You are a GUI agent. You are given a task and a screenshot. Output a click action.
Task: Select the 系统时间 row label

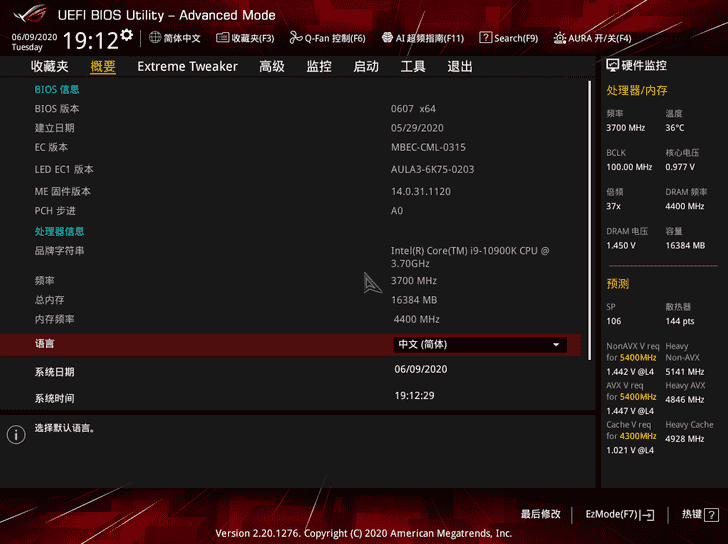[54, 398]
